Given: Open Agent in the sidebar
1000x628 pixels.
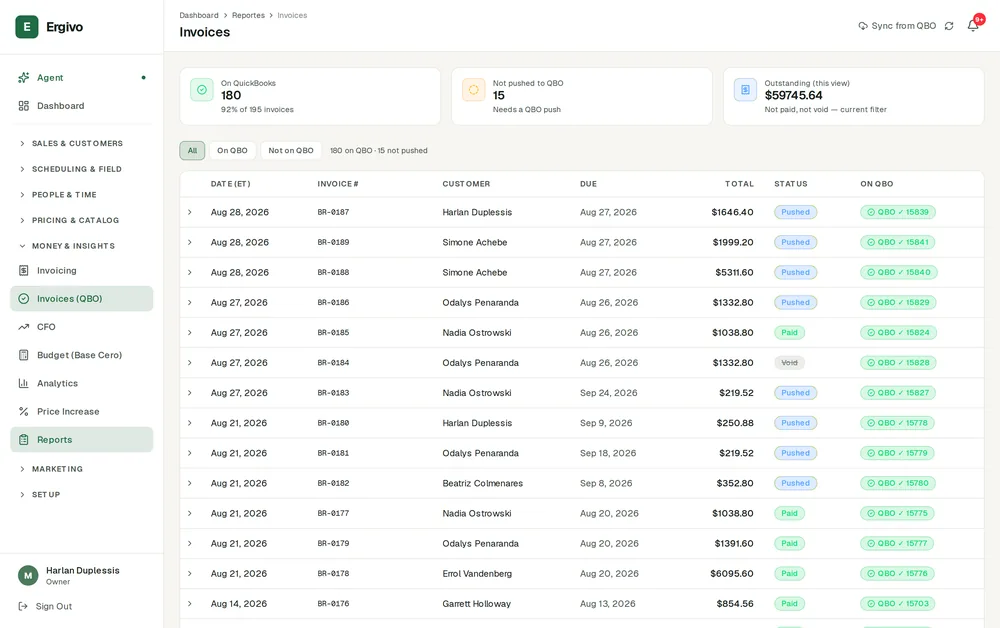Looking at the screenshot, I should [x=82, y=78].
